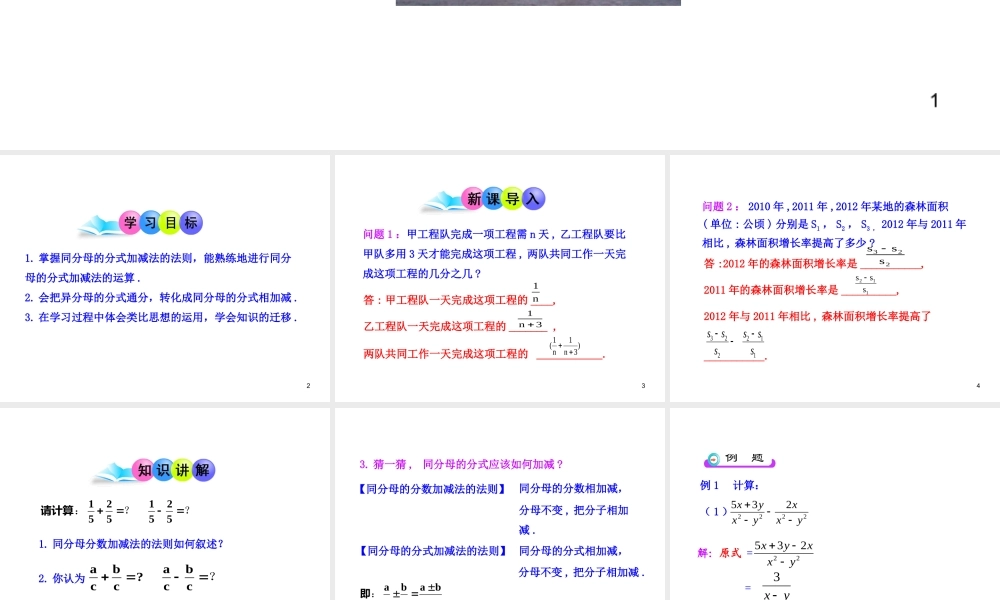Select the 例1 example calculation slide
The image size is (1000, 600).
835,500
